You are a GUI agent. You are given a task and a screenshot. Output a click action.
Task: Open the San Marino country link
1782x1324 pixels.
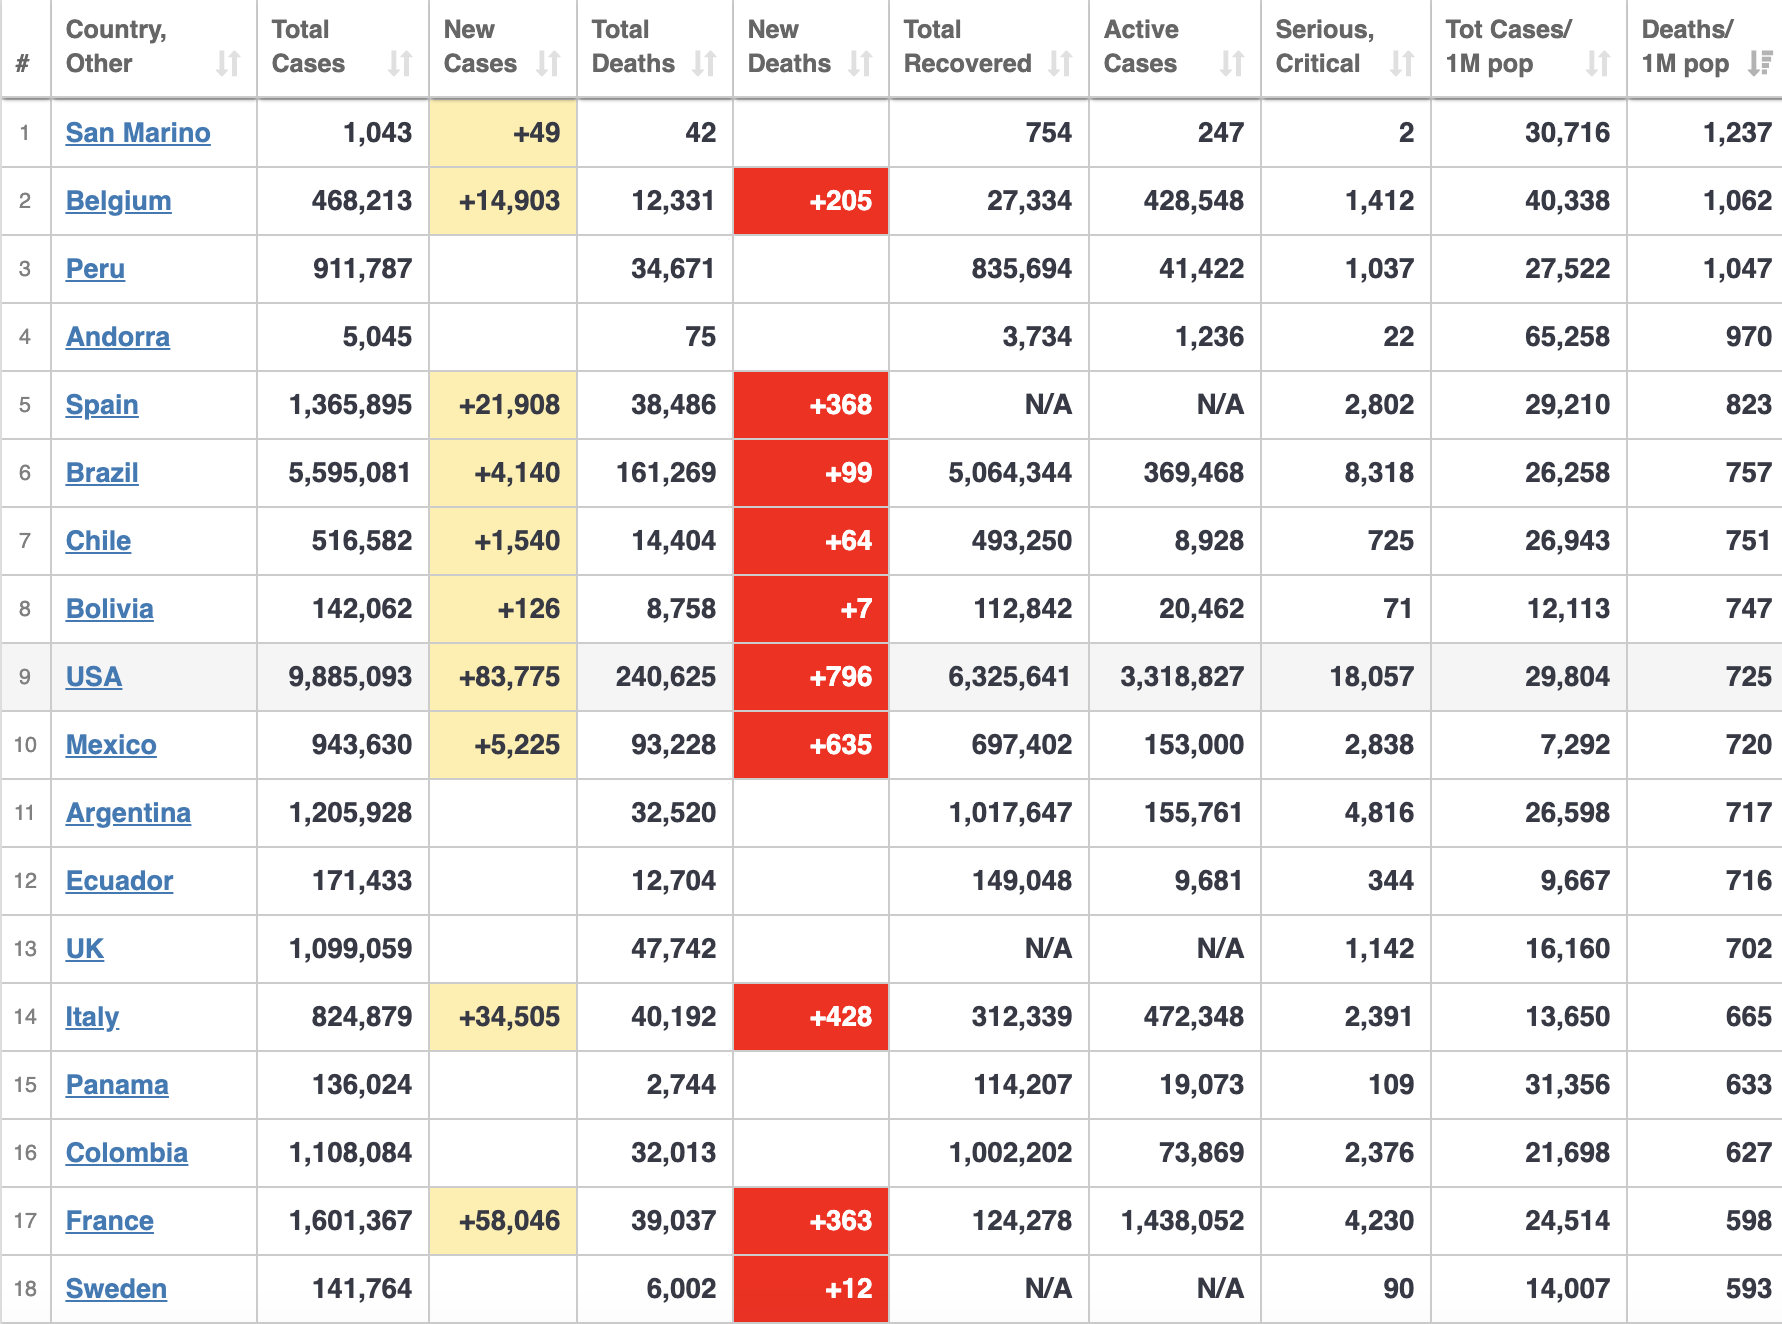(x=138, y=133)
